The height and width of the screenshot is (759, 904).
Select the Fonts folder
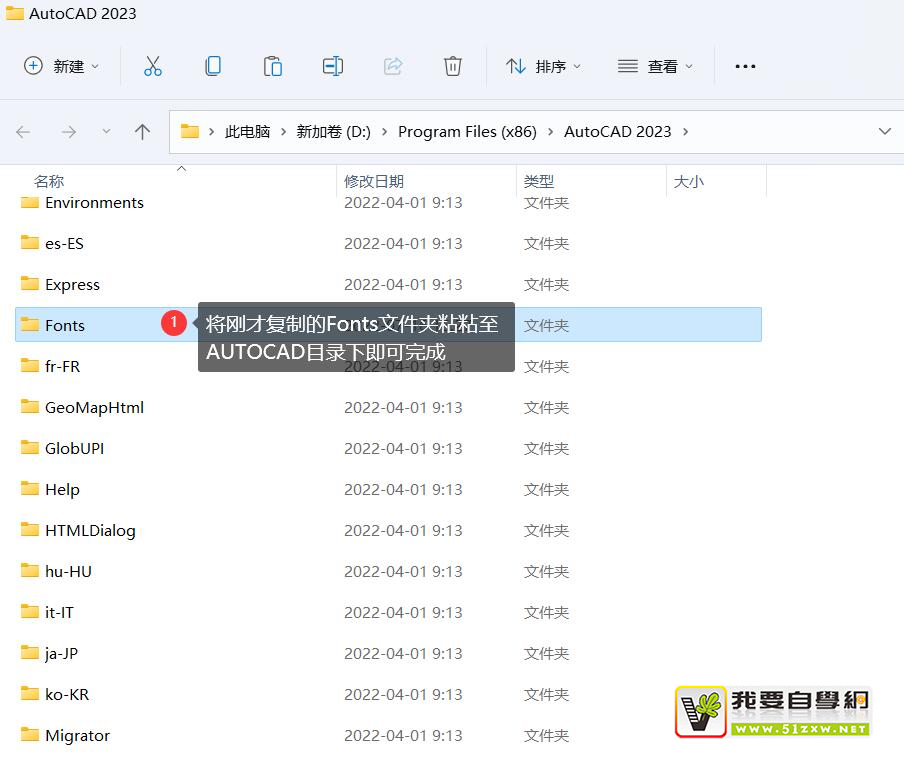pyautogui.click(x=65, y=325)
